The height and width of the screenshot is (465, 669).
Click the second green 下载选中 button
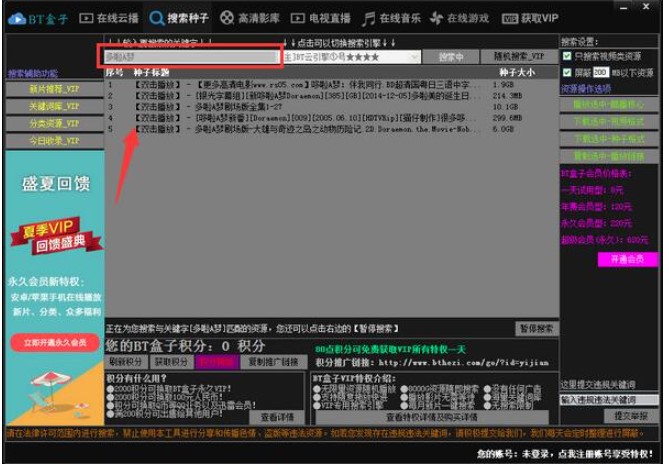click(x=609, y=122)
